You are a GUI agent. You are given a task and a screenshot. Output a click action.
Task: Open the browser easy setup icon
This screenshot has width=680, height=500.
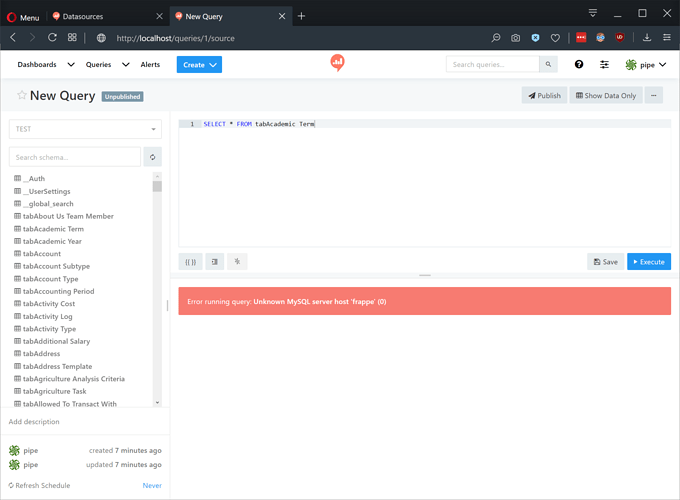tap(667, 38)
